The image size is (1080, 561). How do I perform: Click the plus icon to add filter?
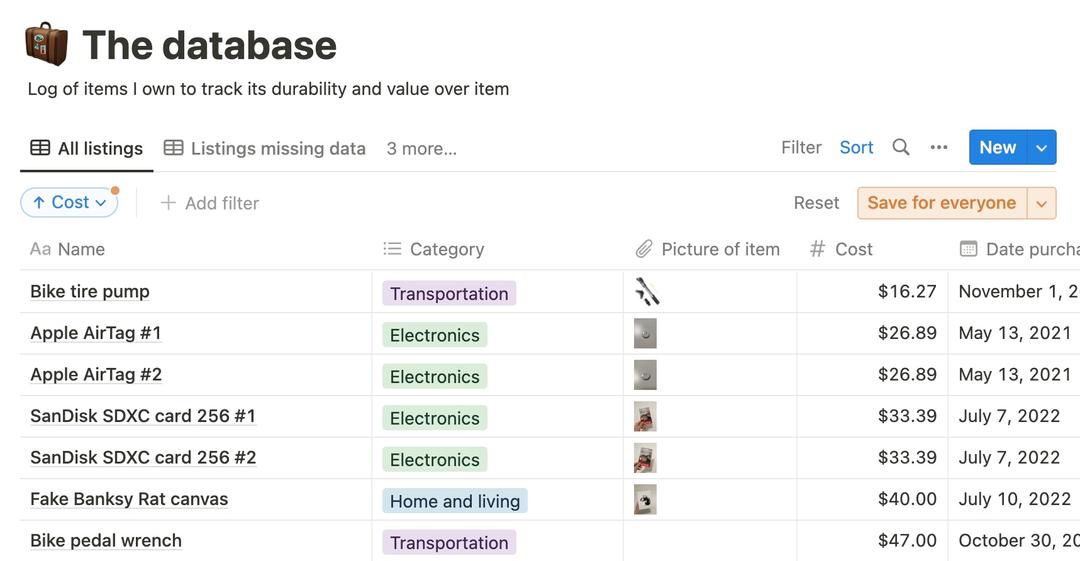click(x=168, y=203)
